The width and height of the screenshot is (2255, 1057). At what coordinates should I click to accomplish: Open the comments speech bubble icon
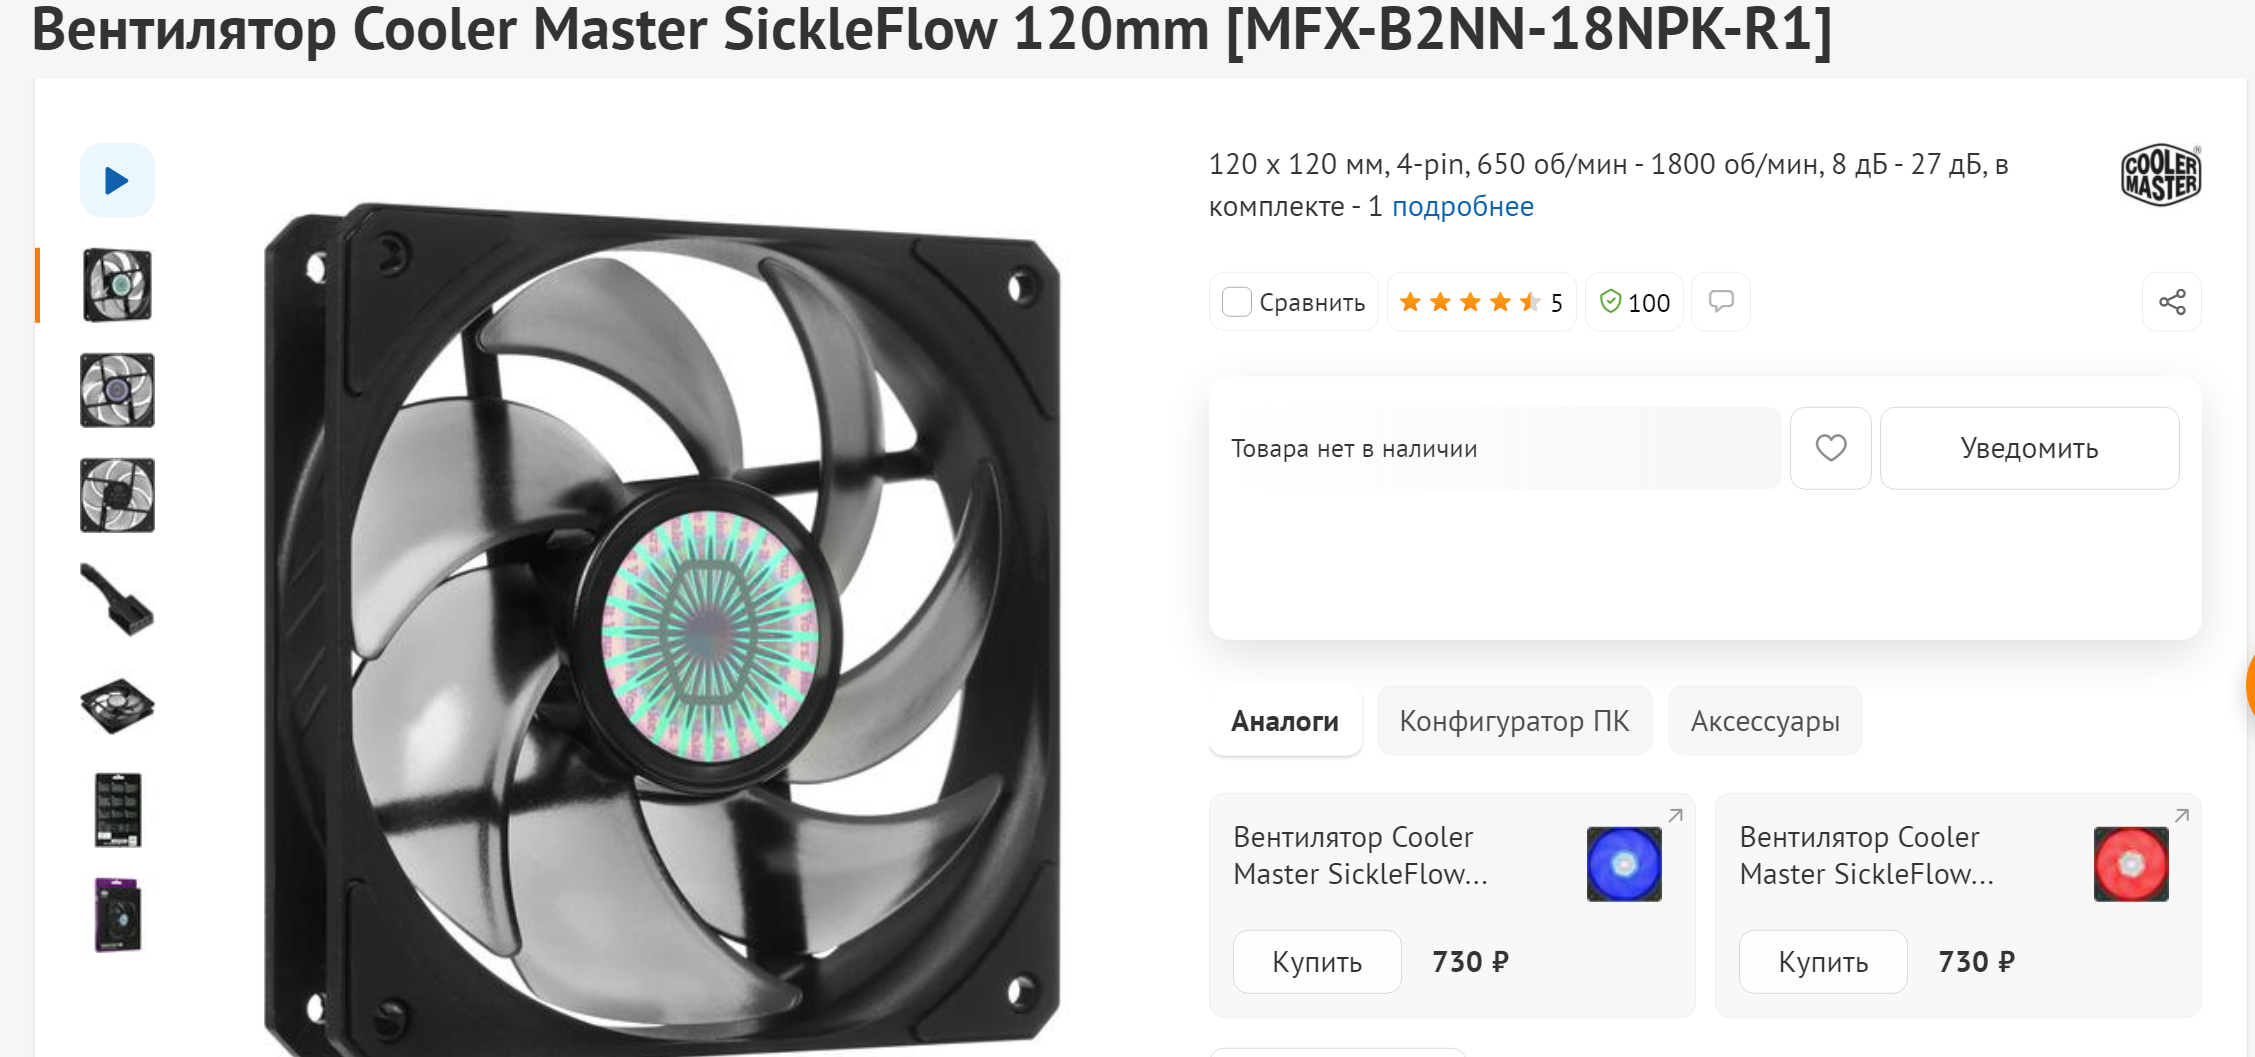[x=1720, y=301]
